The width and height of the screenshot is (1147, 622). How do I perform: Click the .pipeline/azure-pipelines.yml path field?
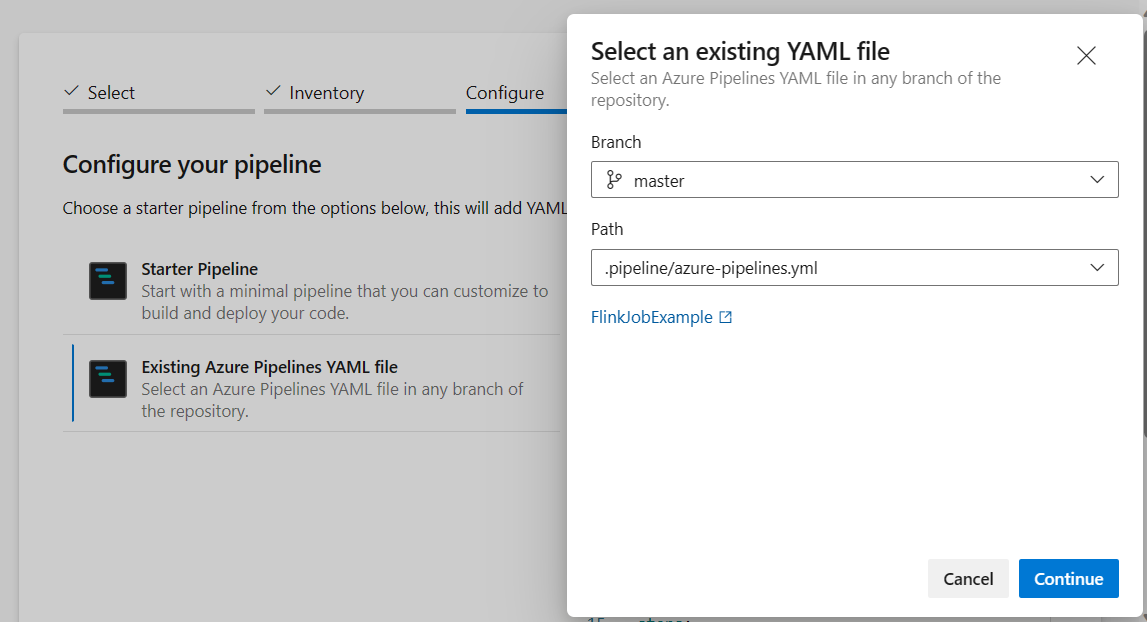point(854,268)
